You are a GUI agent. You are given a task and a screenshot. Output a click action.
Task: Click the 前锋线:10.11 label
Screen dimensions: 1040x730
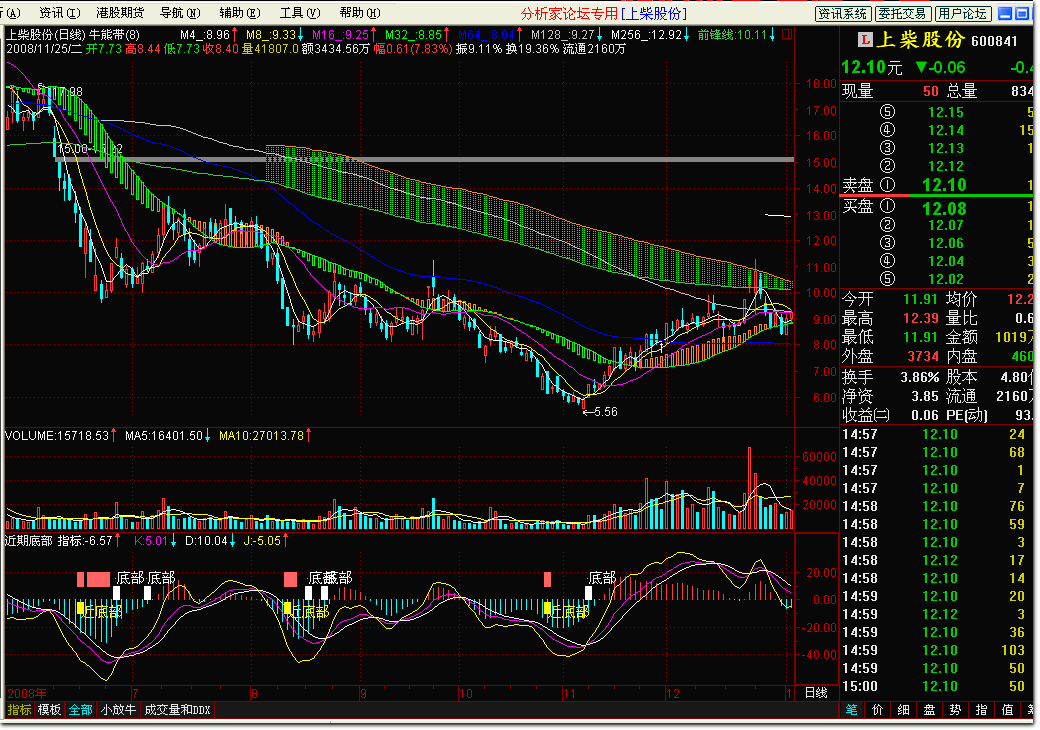[x=732, y=34]
